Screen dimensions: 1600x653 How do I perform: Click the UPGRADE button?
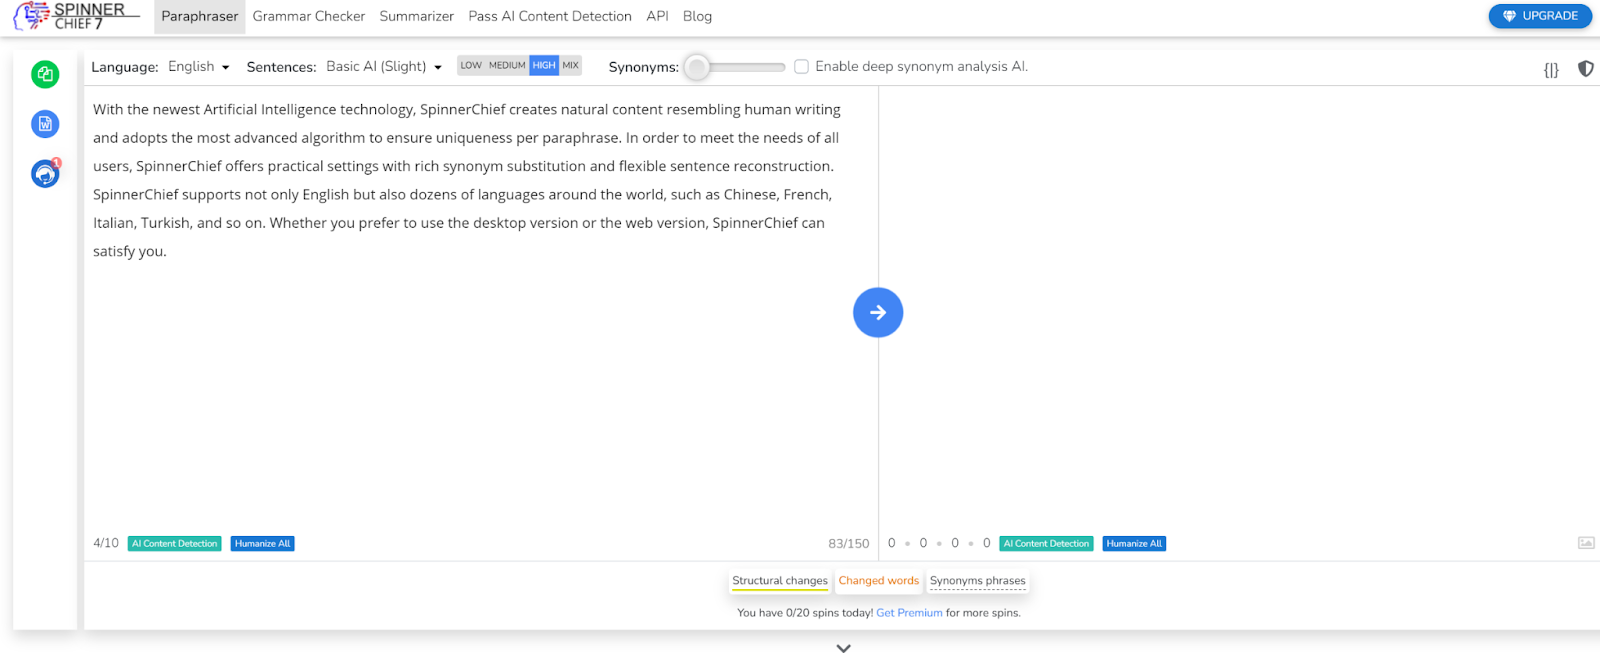1540,16
